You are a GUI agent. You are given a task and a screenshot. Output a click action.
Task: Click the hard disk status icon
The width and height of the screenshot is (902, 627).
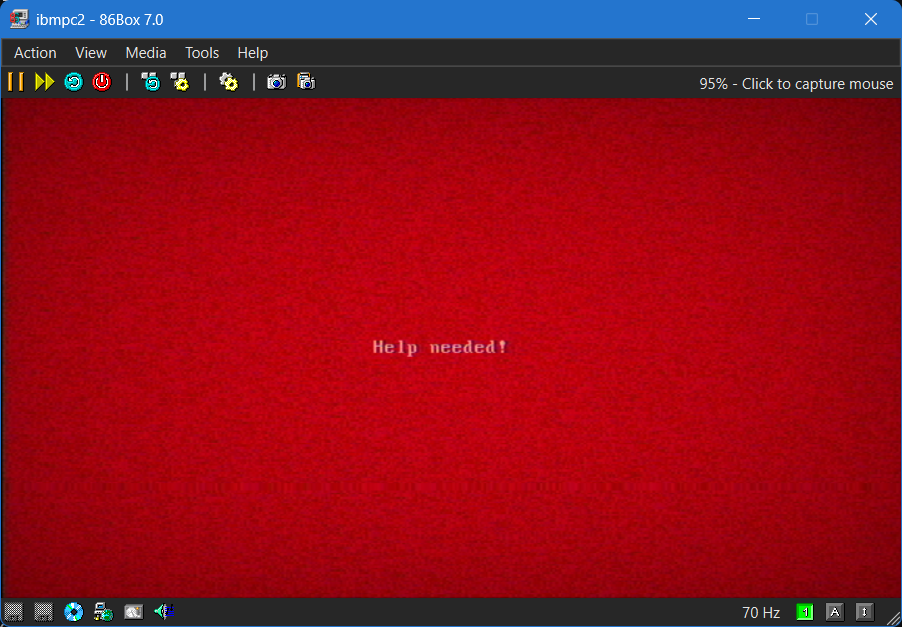point(133,612)
